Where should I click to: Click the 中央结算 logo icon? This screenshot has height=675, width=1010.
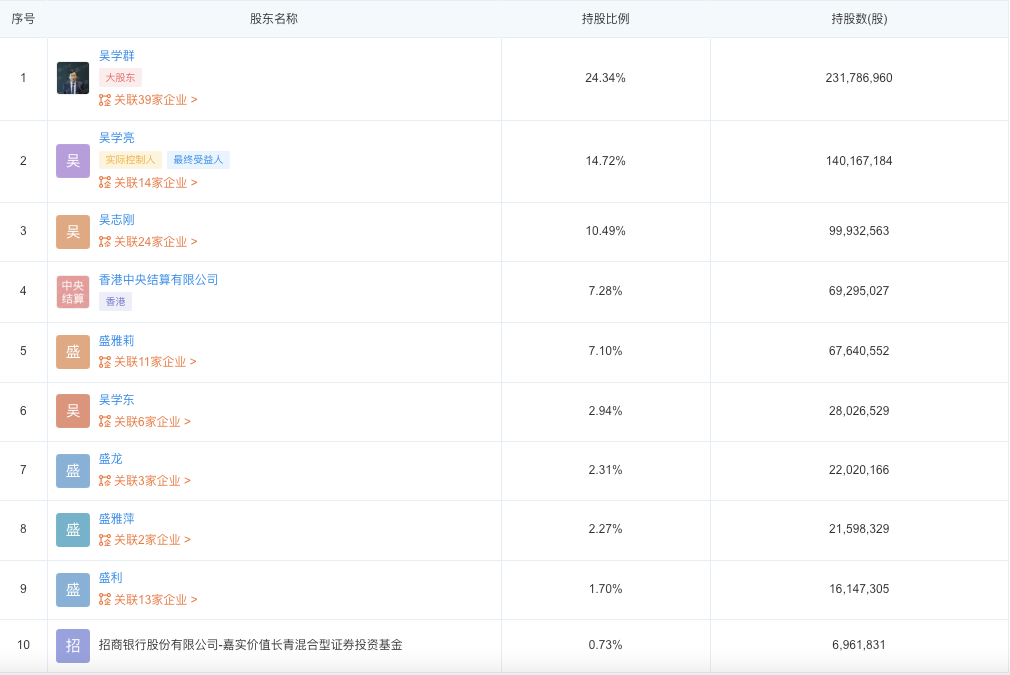pyautogui.click(x=73, y=292)
